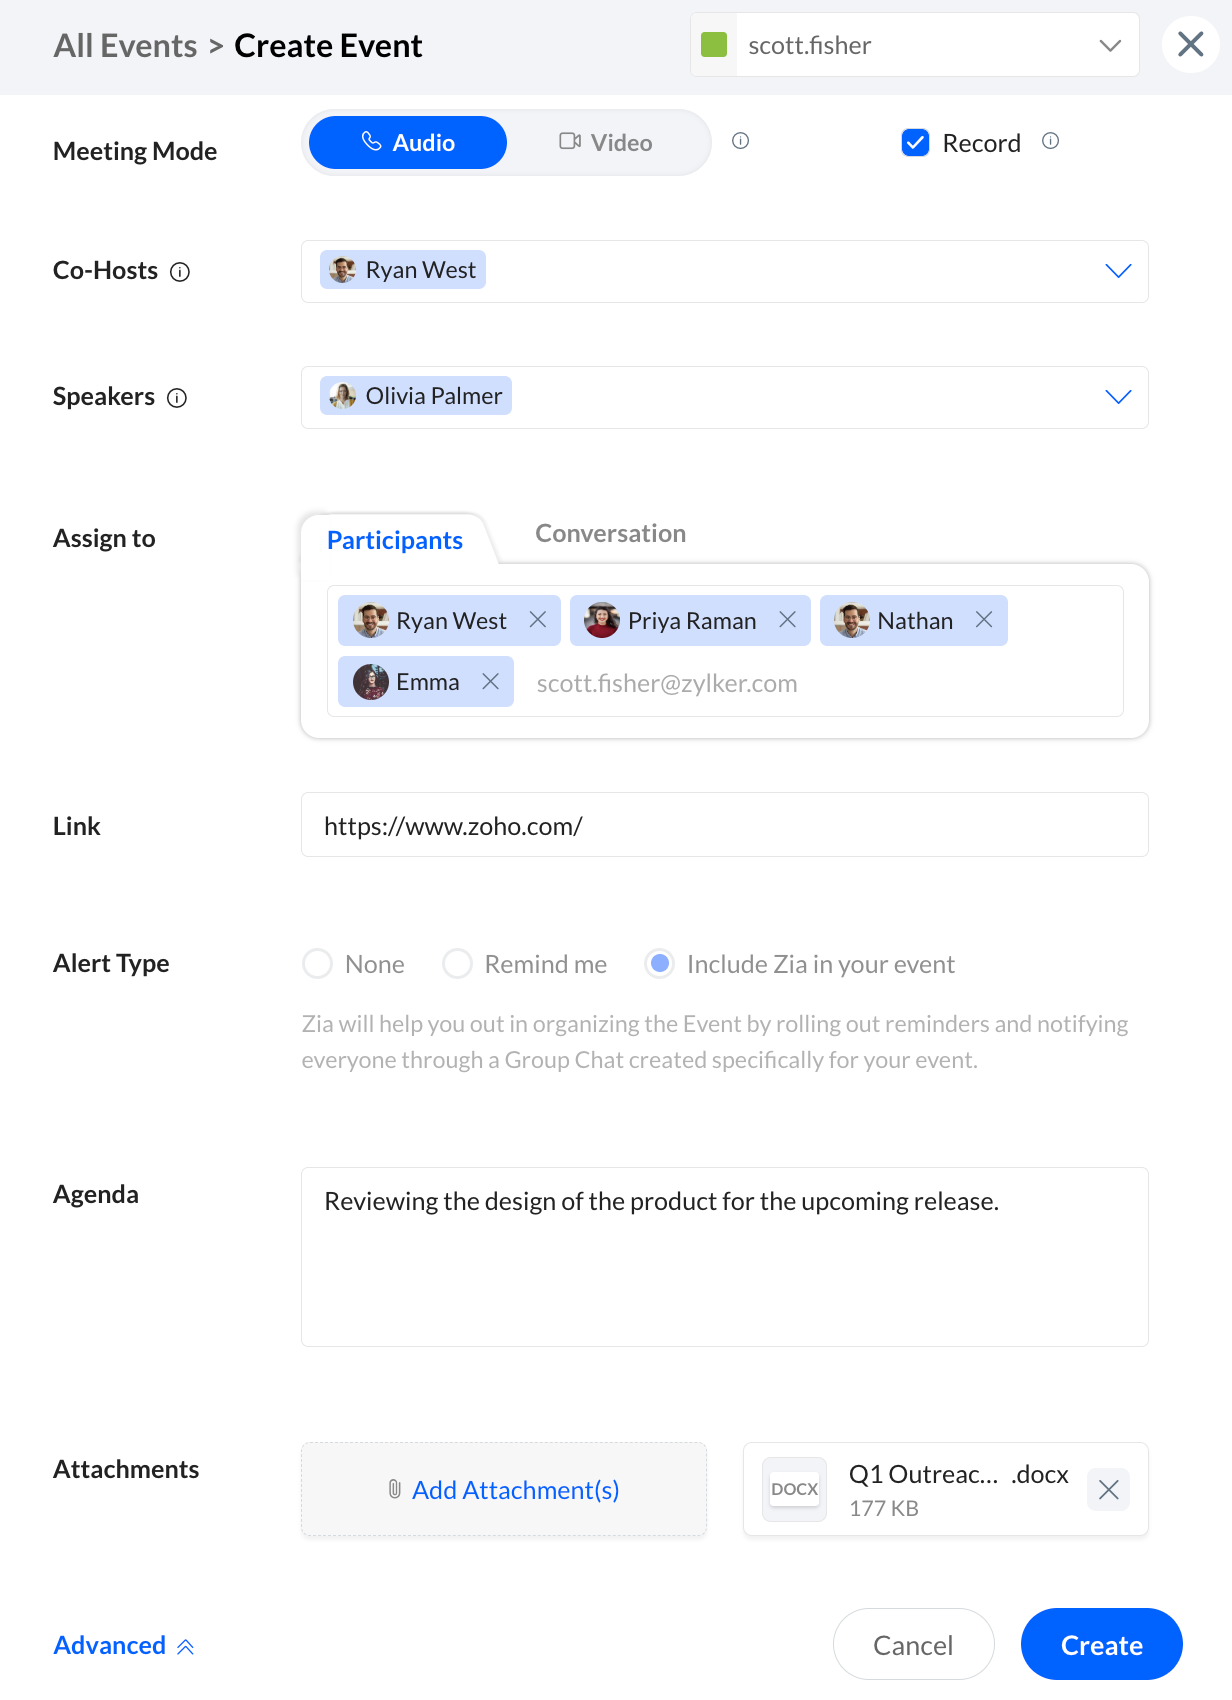Click the green calendar color swatch

tap(714, 45)
